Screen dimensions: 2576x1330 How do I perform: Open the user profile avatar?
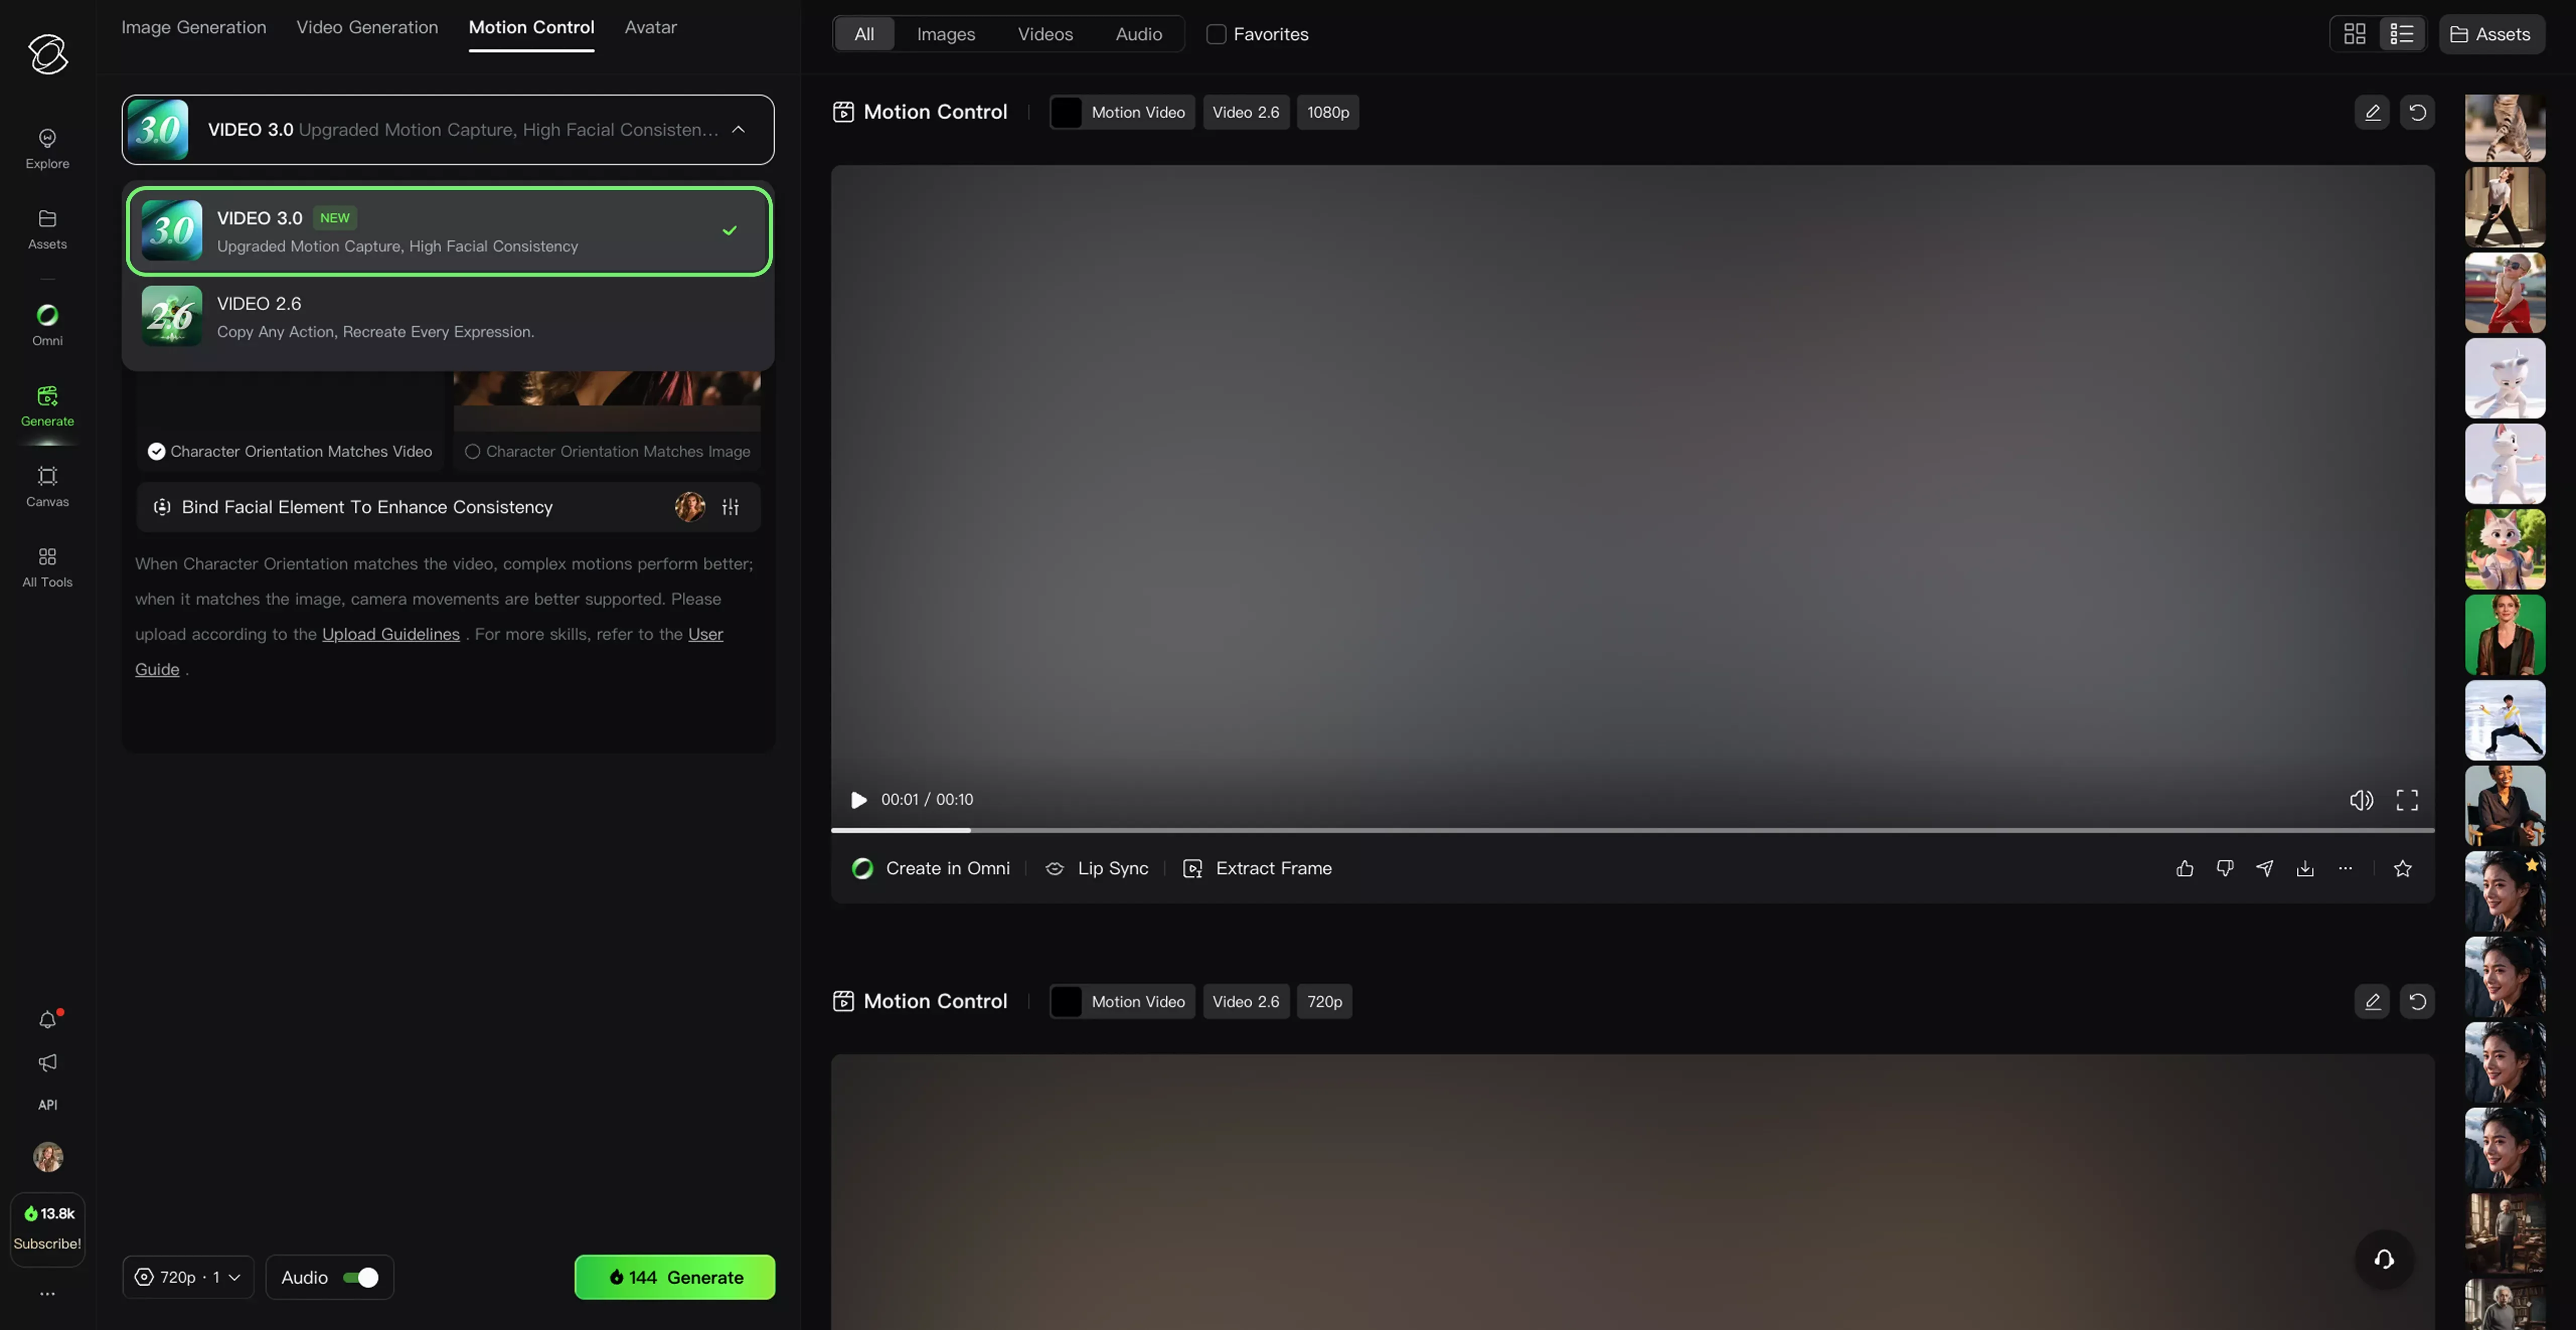tap(47, 1157)
